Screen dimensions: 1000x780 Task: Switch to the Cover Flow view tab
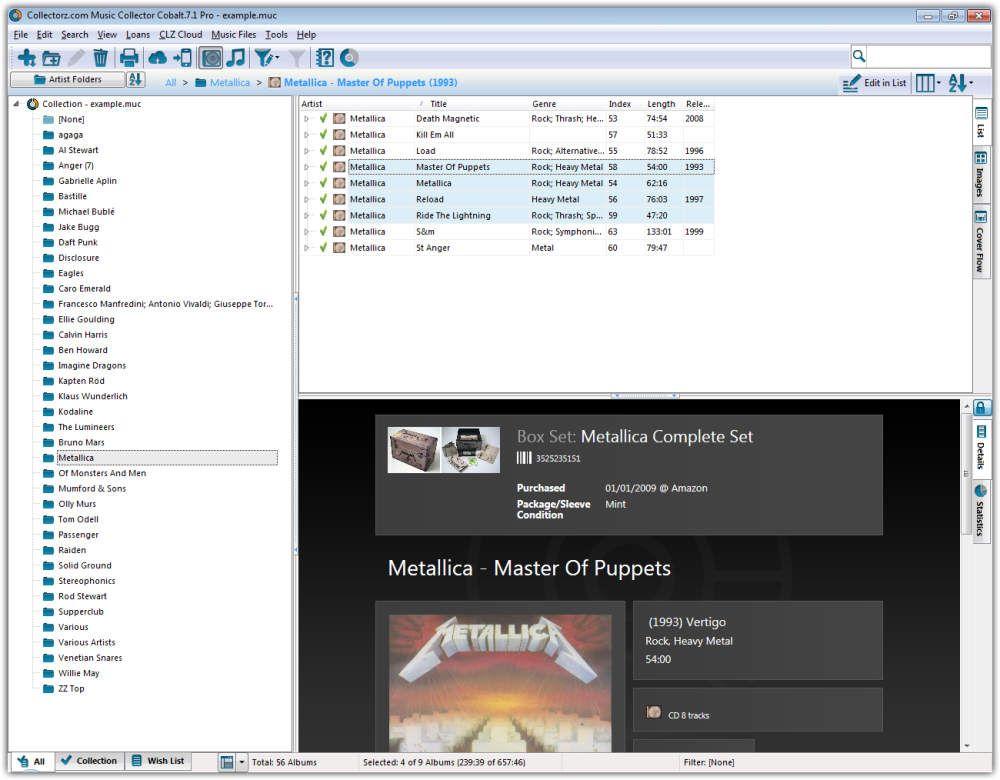click(981, 242)
